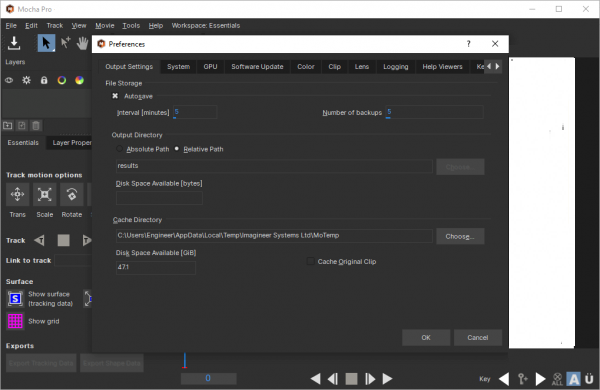Click the matte color wheel icon
This screenshot has width=600, height=390.
pyautogui.click(x=79, y=80)
